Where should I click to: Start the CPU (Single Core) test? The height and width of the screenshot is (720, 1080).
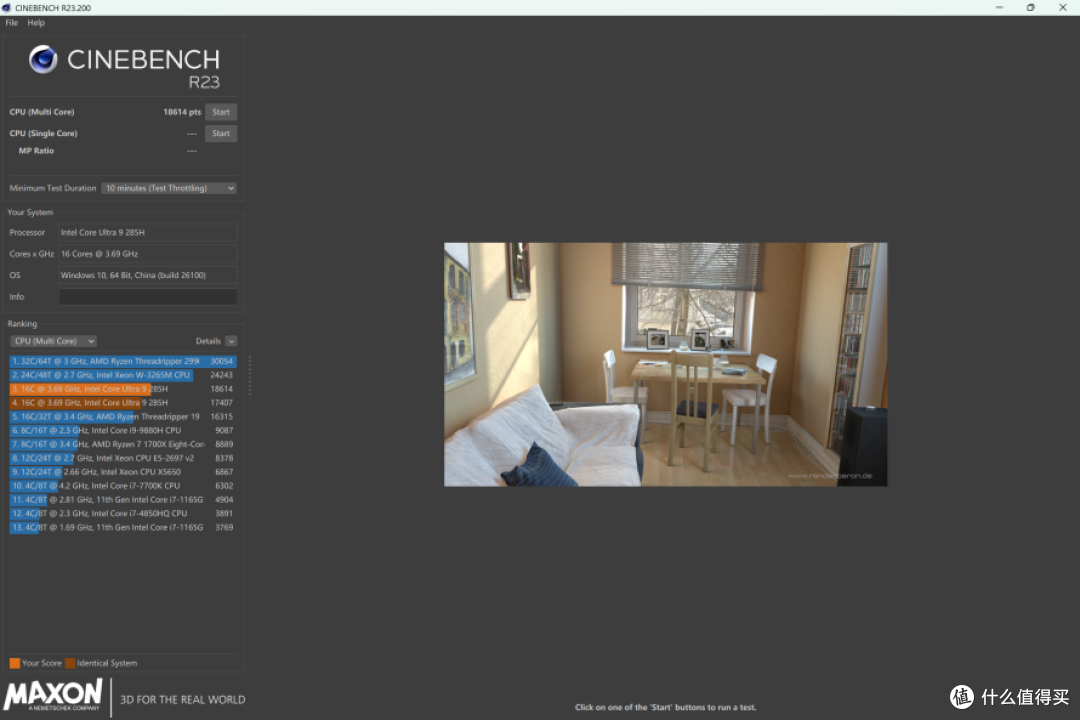221,133
